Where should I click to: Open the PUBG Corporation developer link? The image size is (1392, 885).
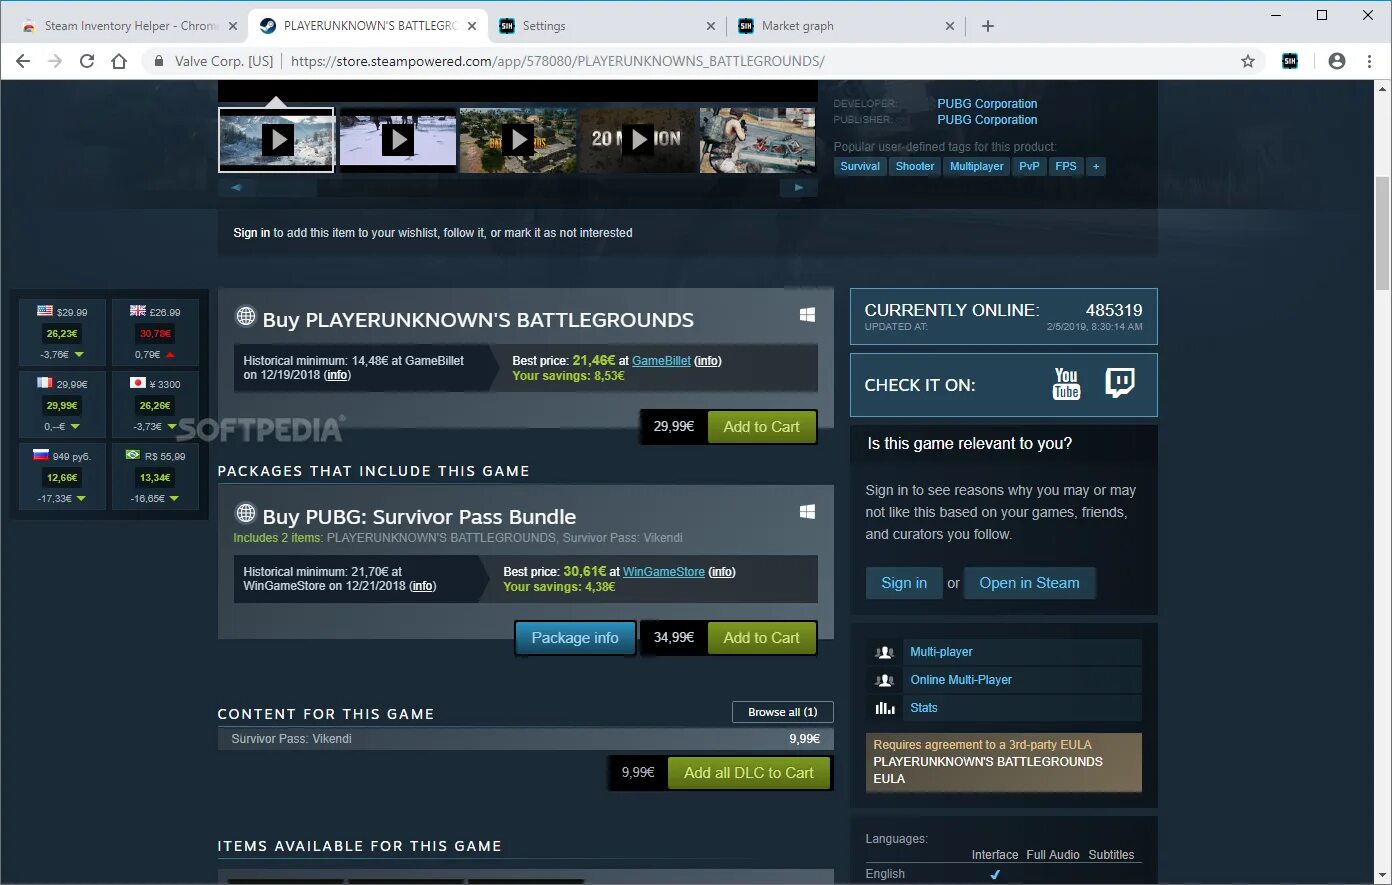click(x=987, y=104)
